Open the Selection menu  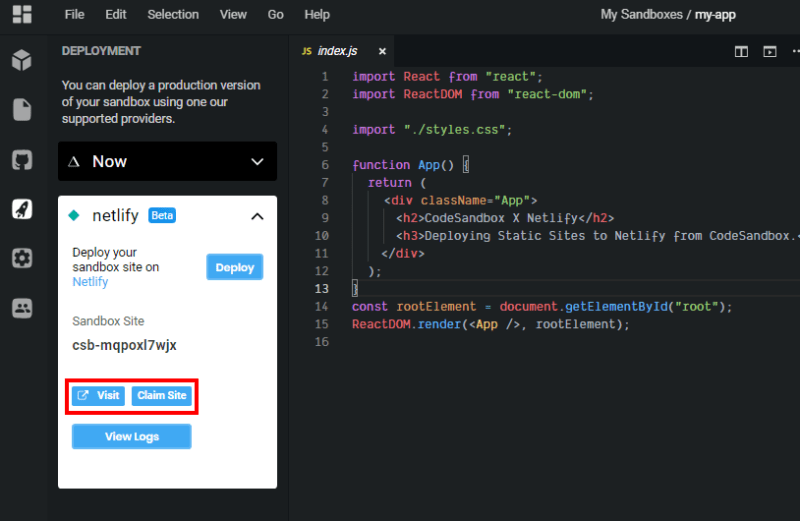(173, 14)
